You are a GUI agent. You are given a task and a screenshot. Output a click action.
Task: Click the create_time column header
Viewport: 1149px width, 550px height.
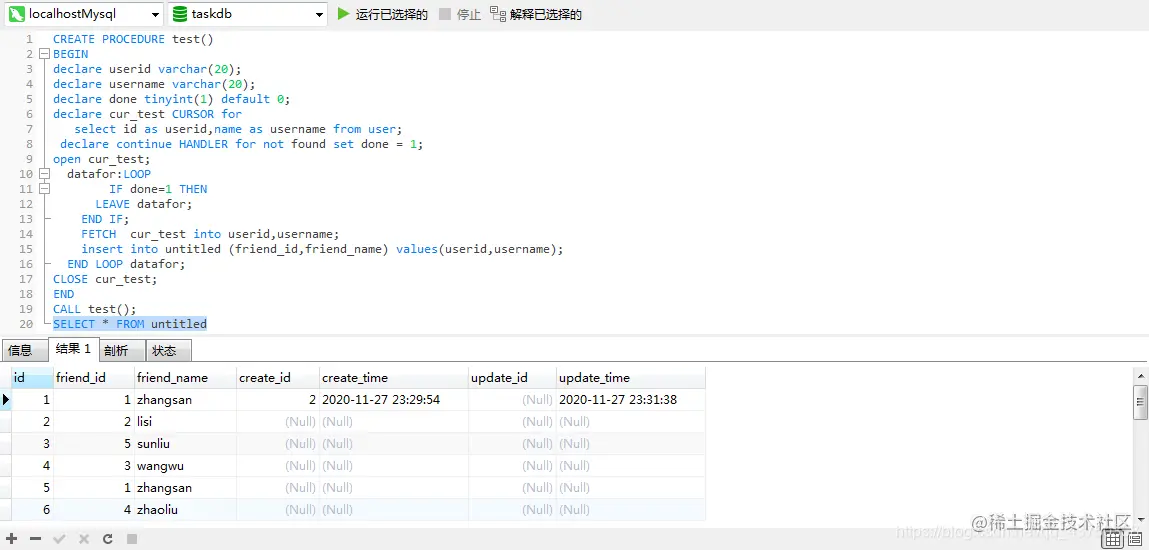point(394,378)
